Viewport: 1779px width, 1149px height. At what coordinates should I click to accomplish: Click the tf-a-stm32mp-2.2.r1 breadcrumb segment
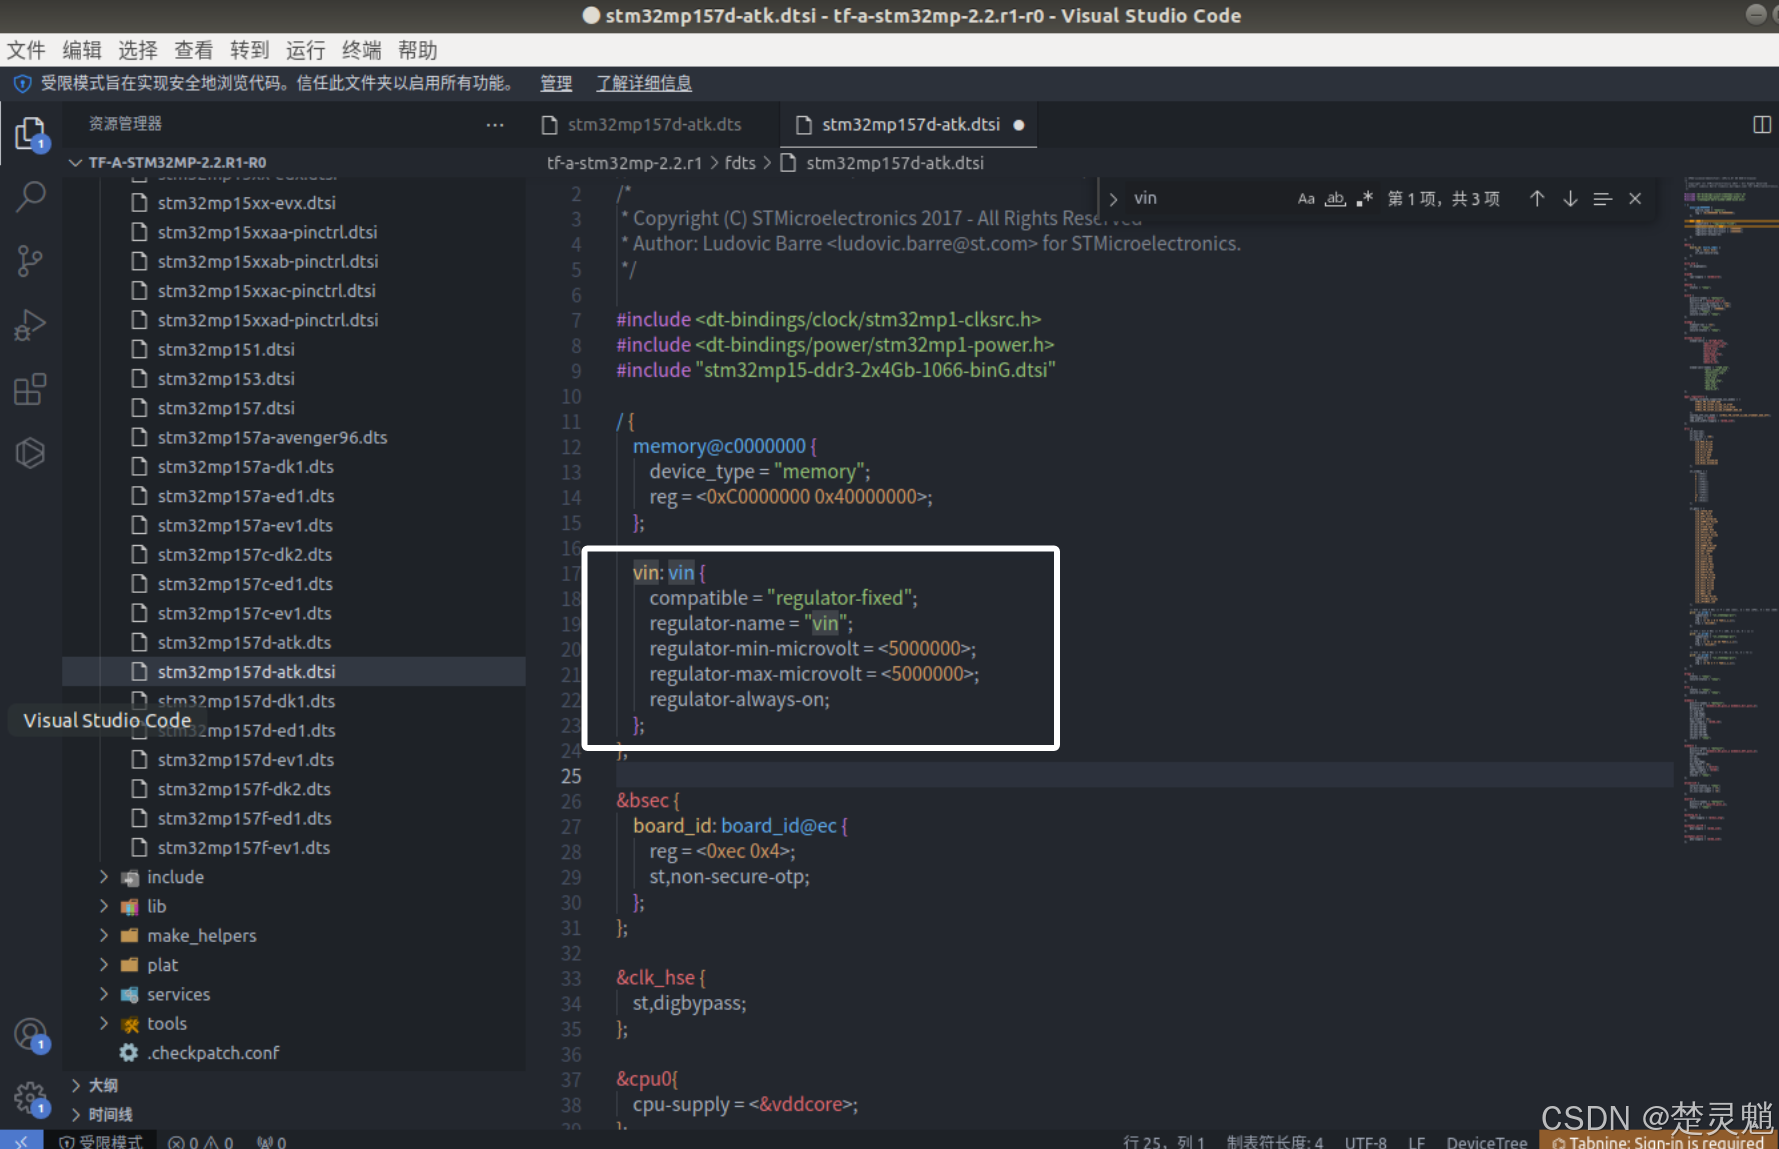[x=624, y=163]
